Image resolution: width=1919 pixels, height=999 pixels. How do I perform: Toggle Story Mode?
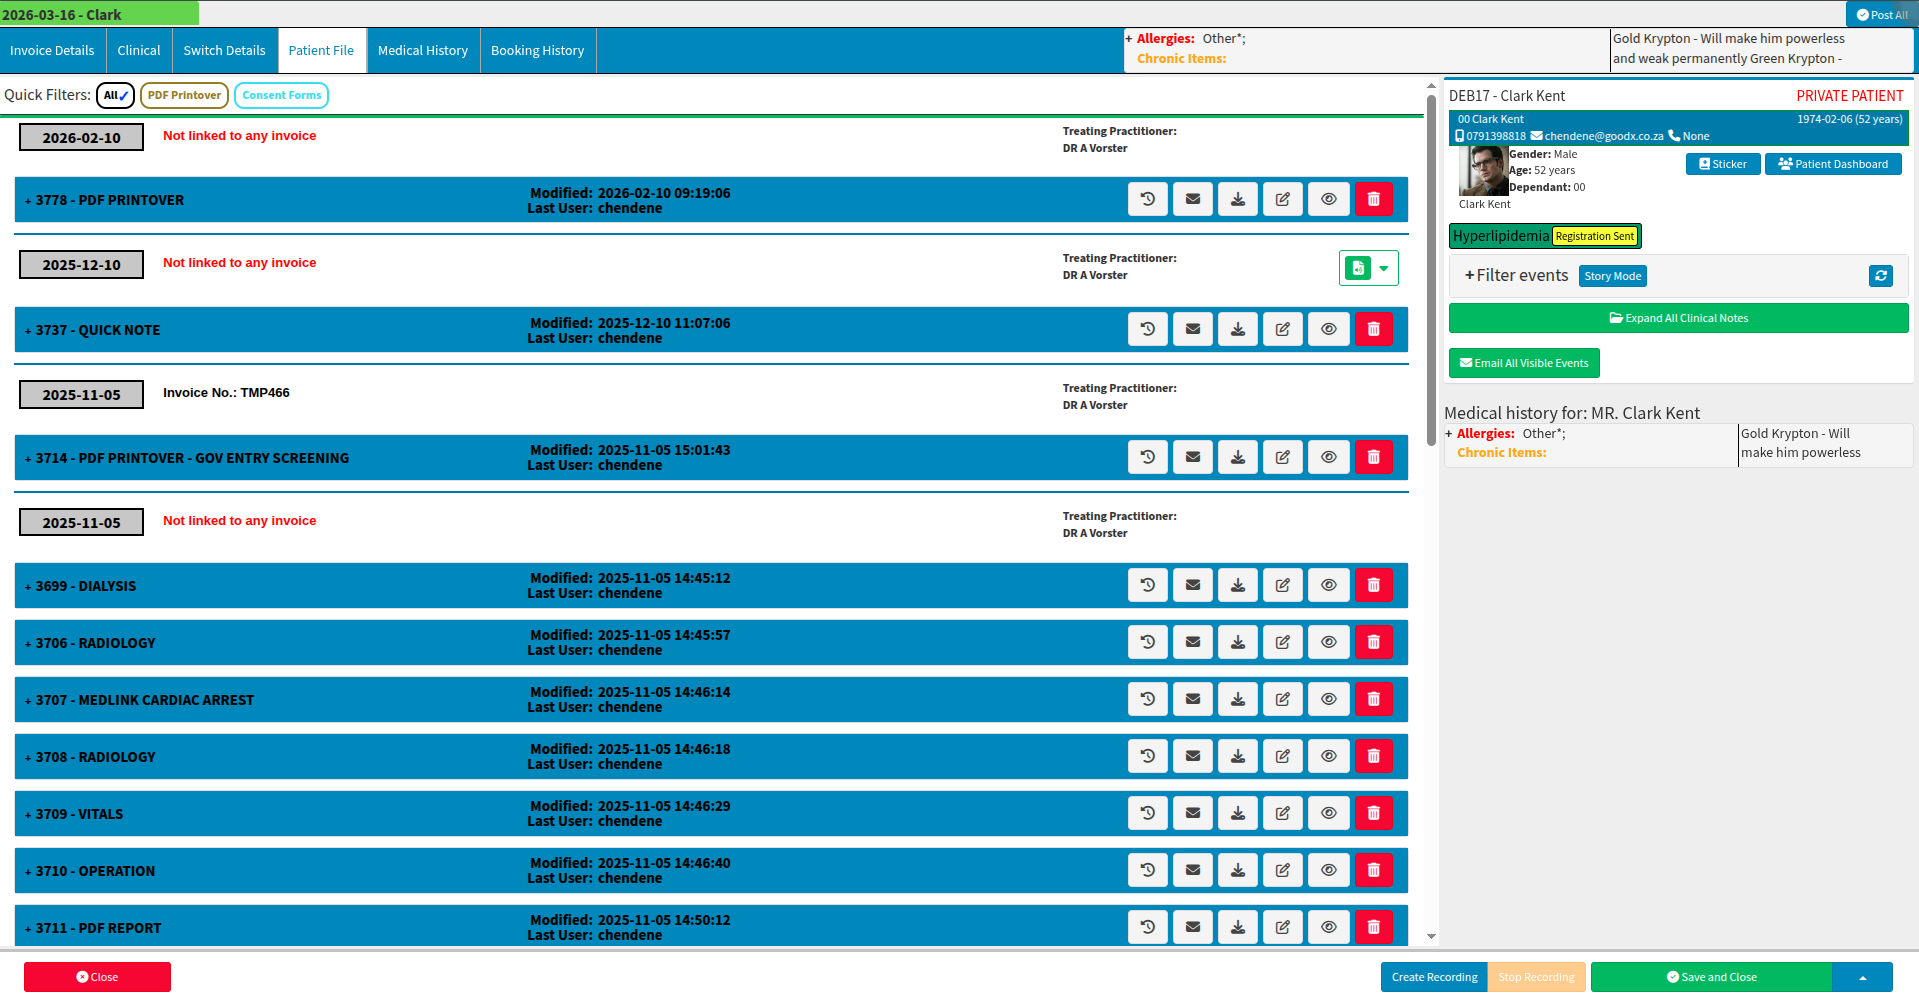(1612, 276)
